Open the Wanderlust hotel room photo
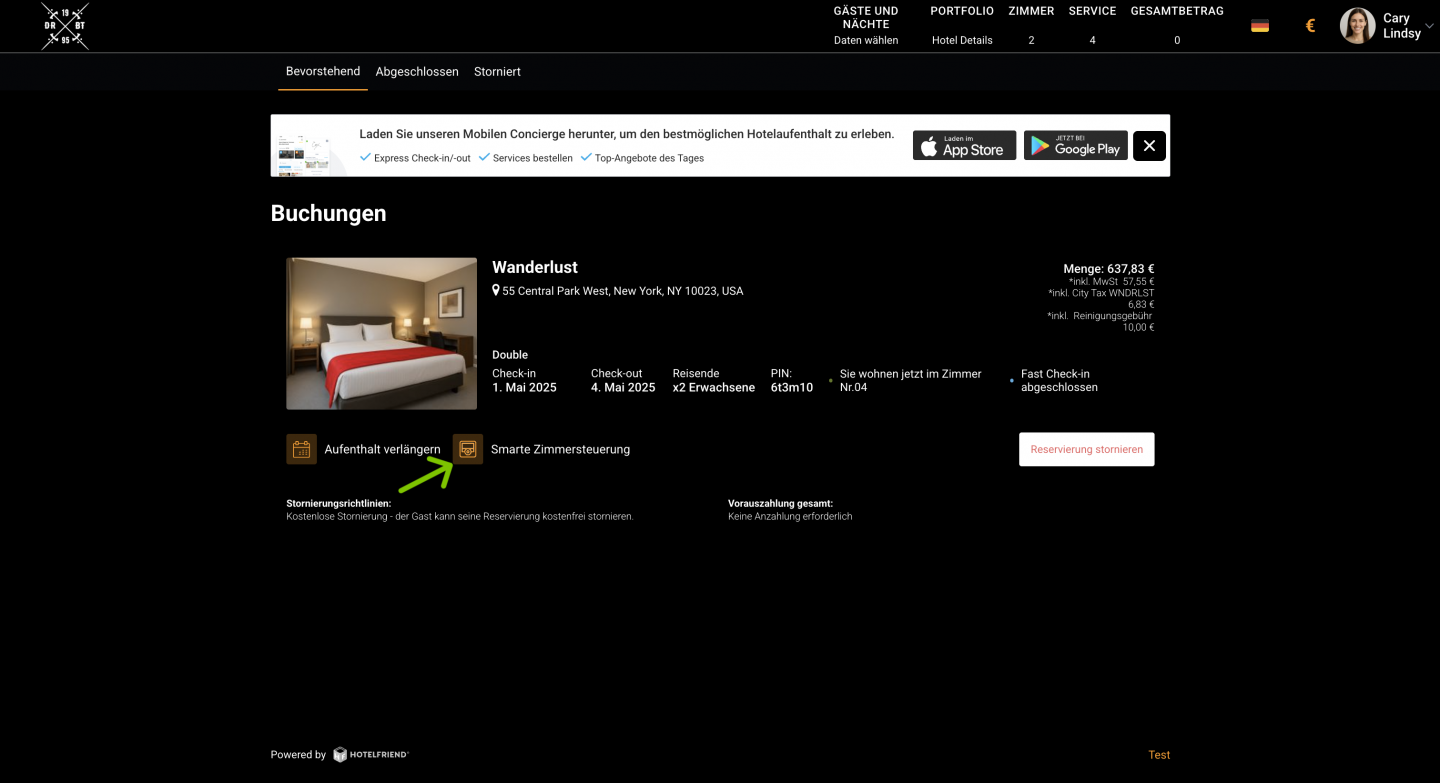This screenshot has height=783, width=1440. click(x=382, y=334)
